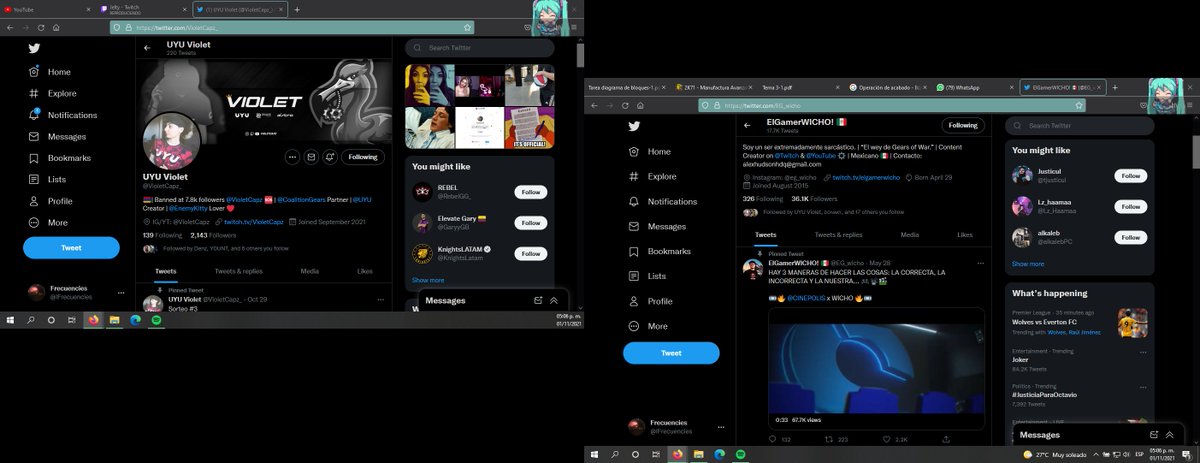This screenshot has height=463, width=1200.
Task: Select Tweets & replies tab on UYU Violet profile
Action: 239,271
